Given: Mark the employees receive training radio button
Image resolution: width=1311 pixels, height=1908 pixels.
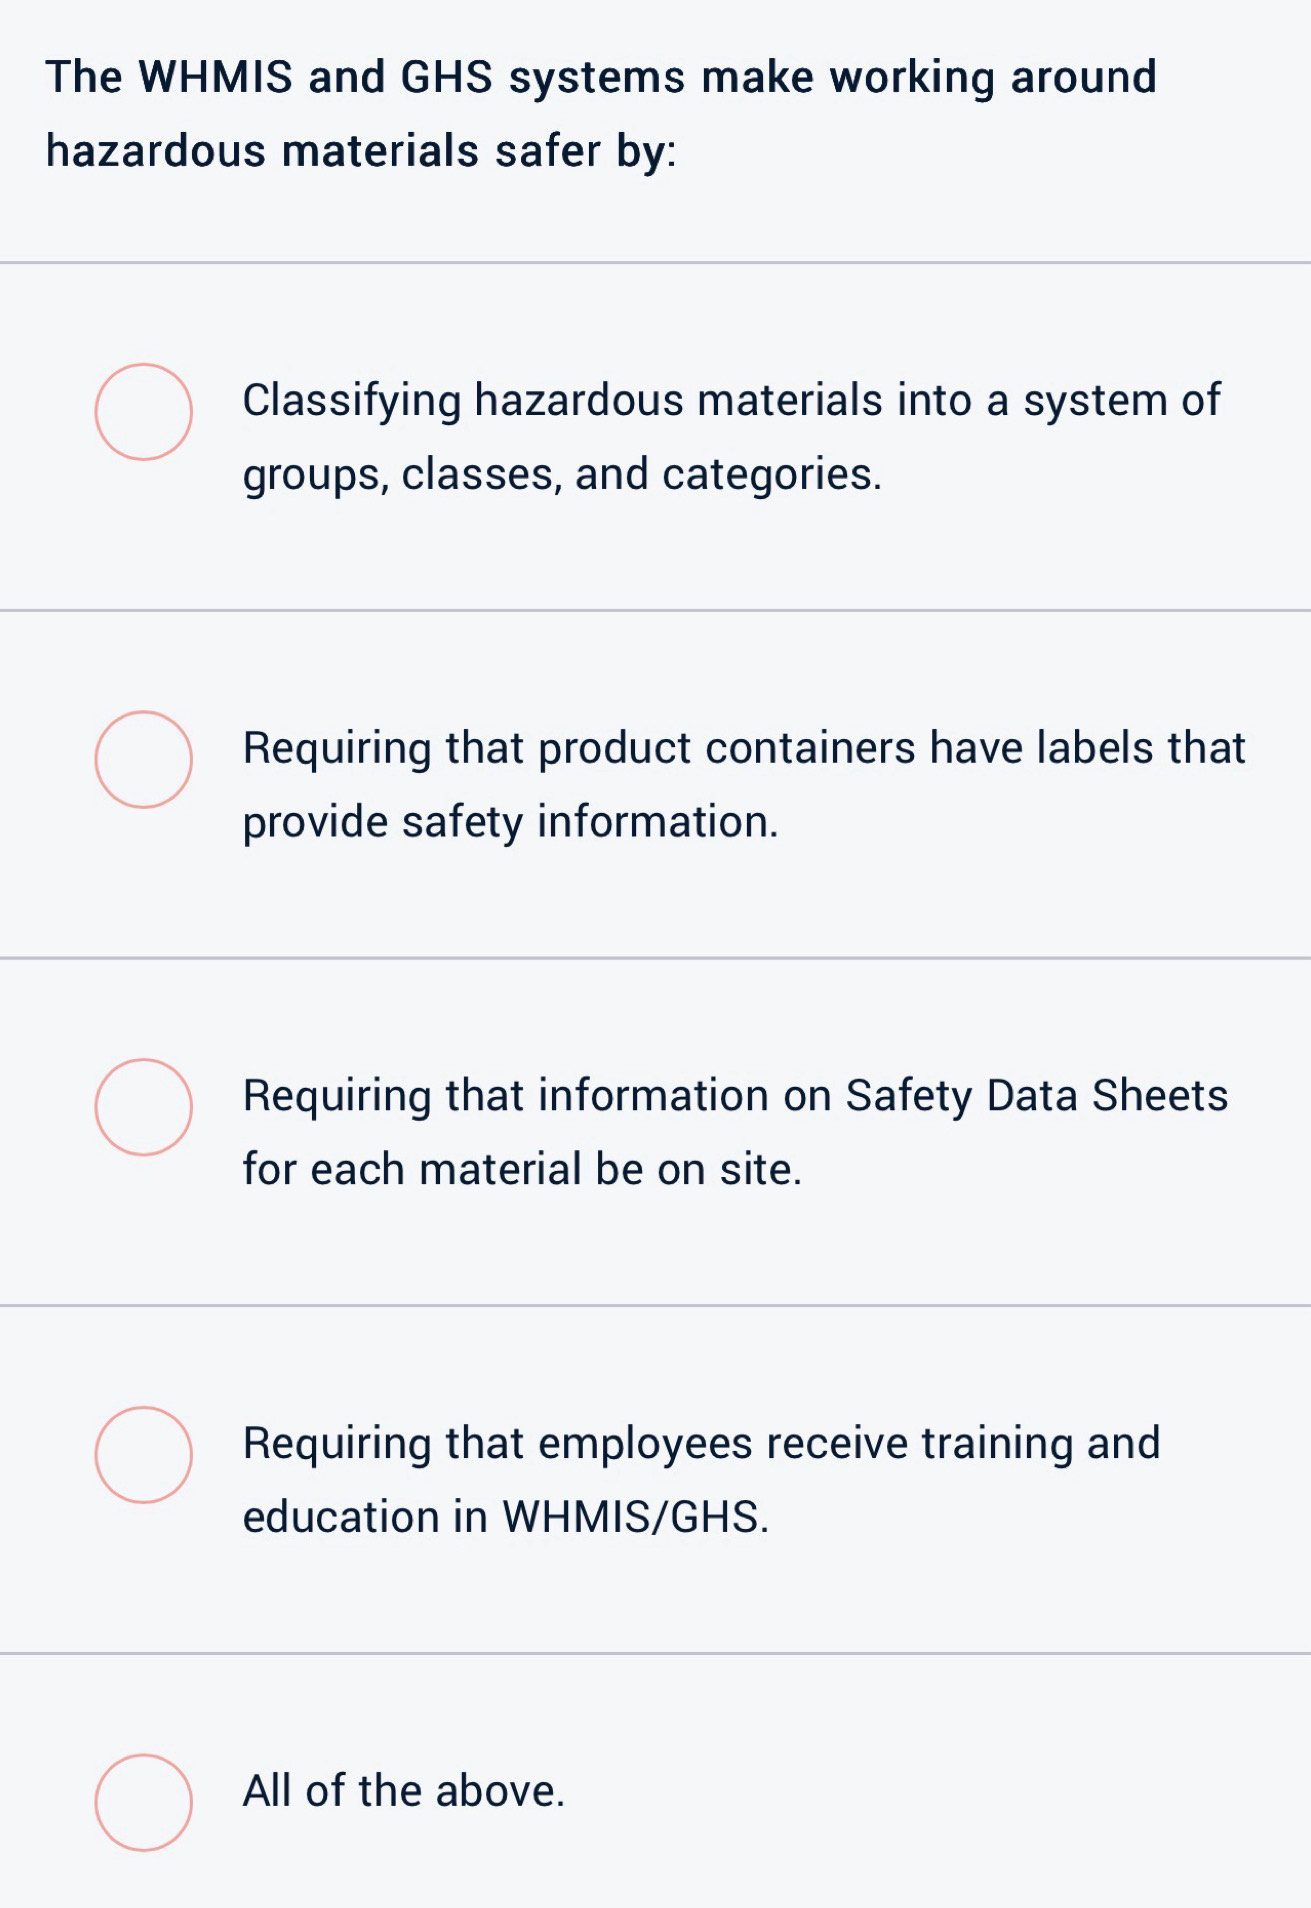Looking at the screenshot, I should 144,1455.
